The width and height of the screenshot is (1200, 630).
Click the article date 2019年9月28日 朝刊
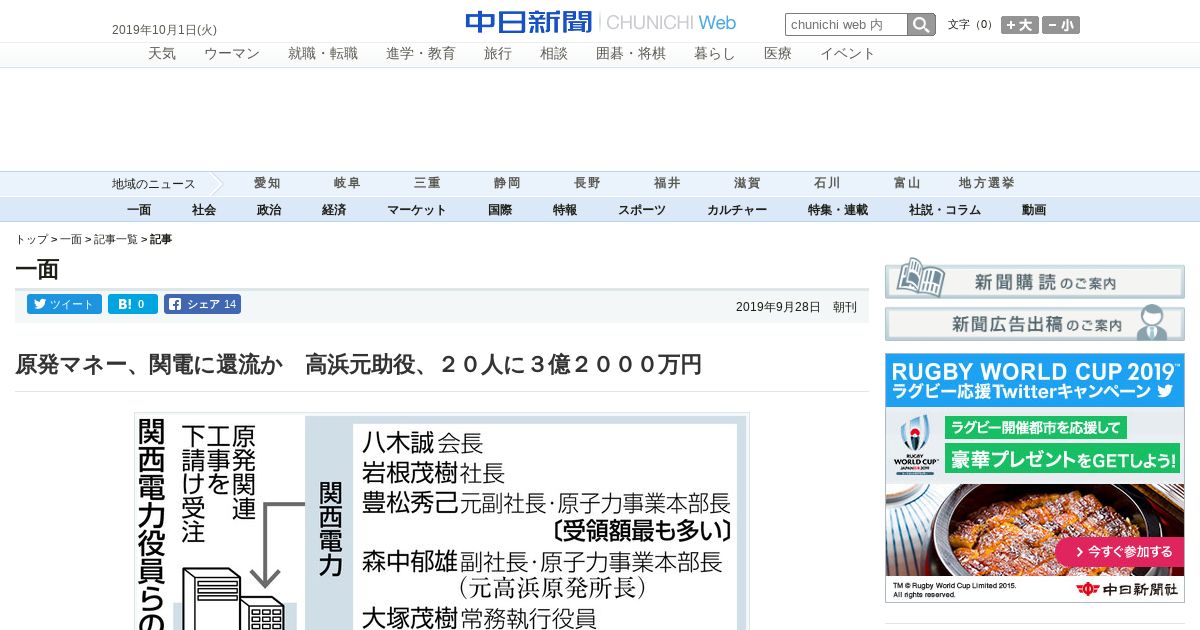796,307
